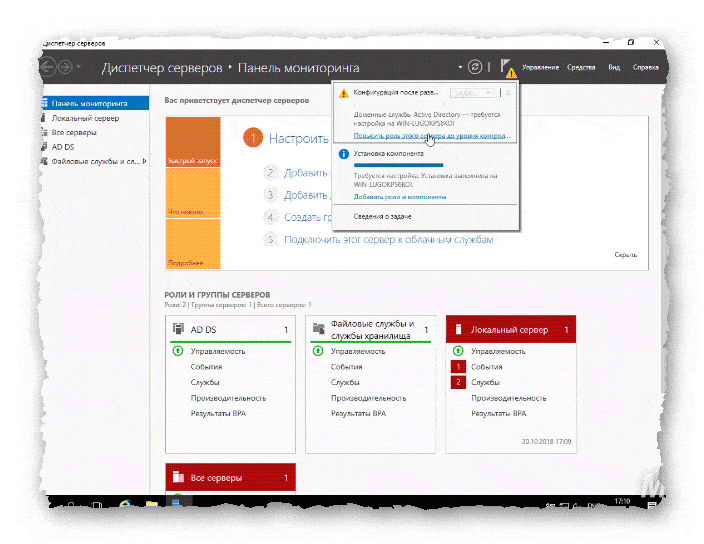
Task: Open Все серверы red tile header
Action: pyautogui.click(x=231, y=478)
